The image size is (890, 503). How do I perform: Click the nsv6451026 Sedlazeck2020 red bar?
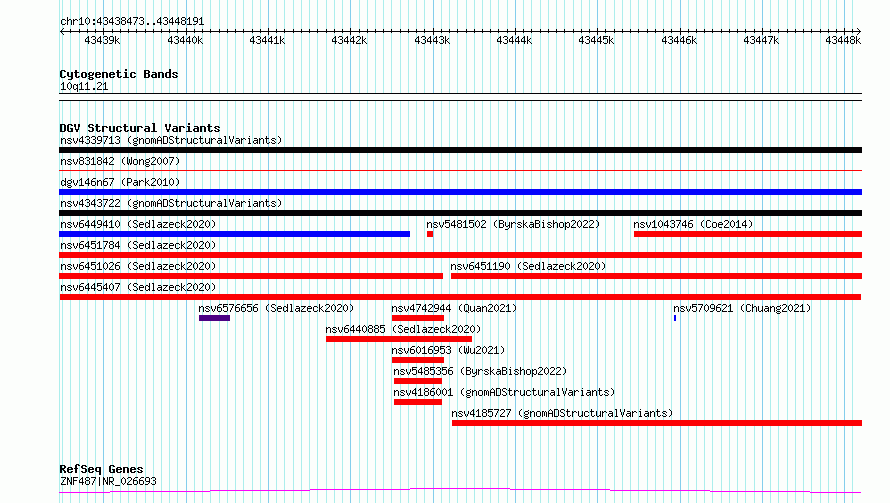(x=251, y=276)
